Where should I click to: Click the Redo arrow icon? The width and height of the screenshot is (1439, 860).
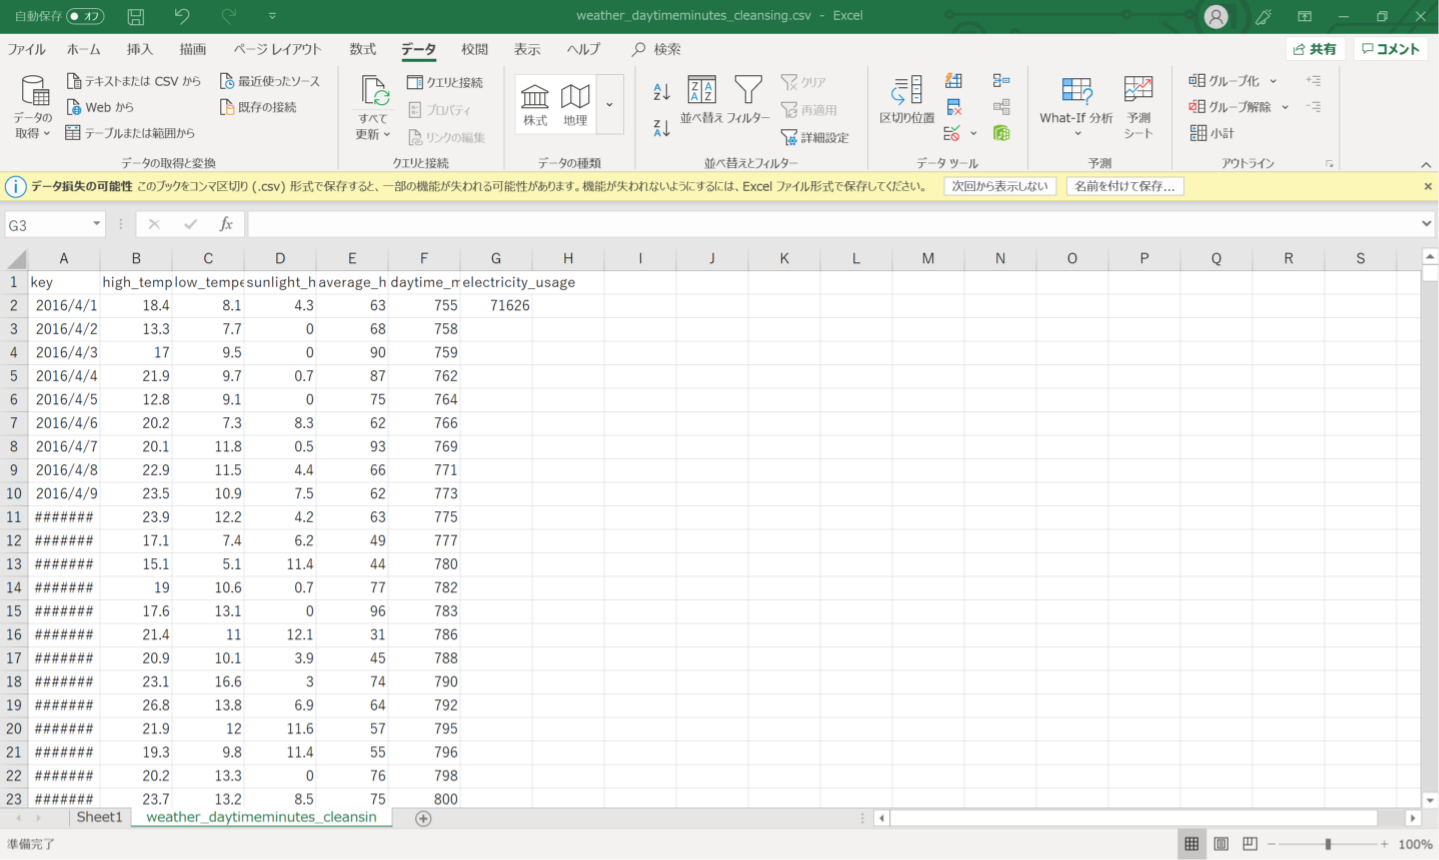tap(228, 16)
